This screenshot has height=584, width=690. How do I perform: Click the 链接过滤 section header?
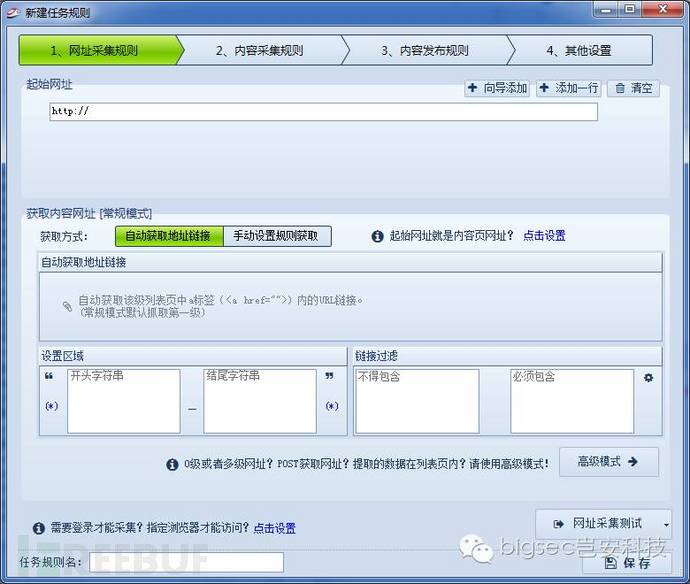tap(508, 356)
